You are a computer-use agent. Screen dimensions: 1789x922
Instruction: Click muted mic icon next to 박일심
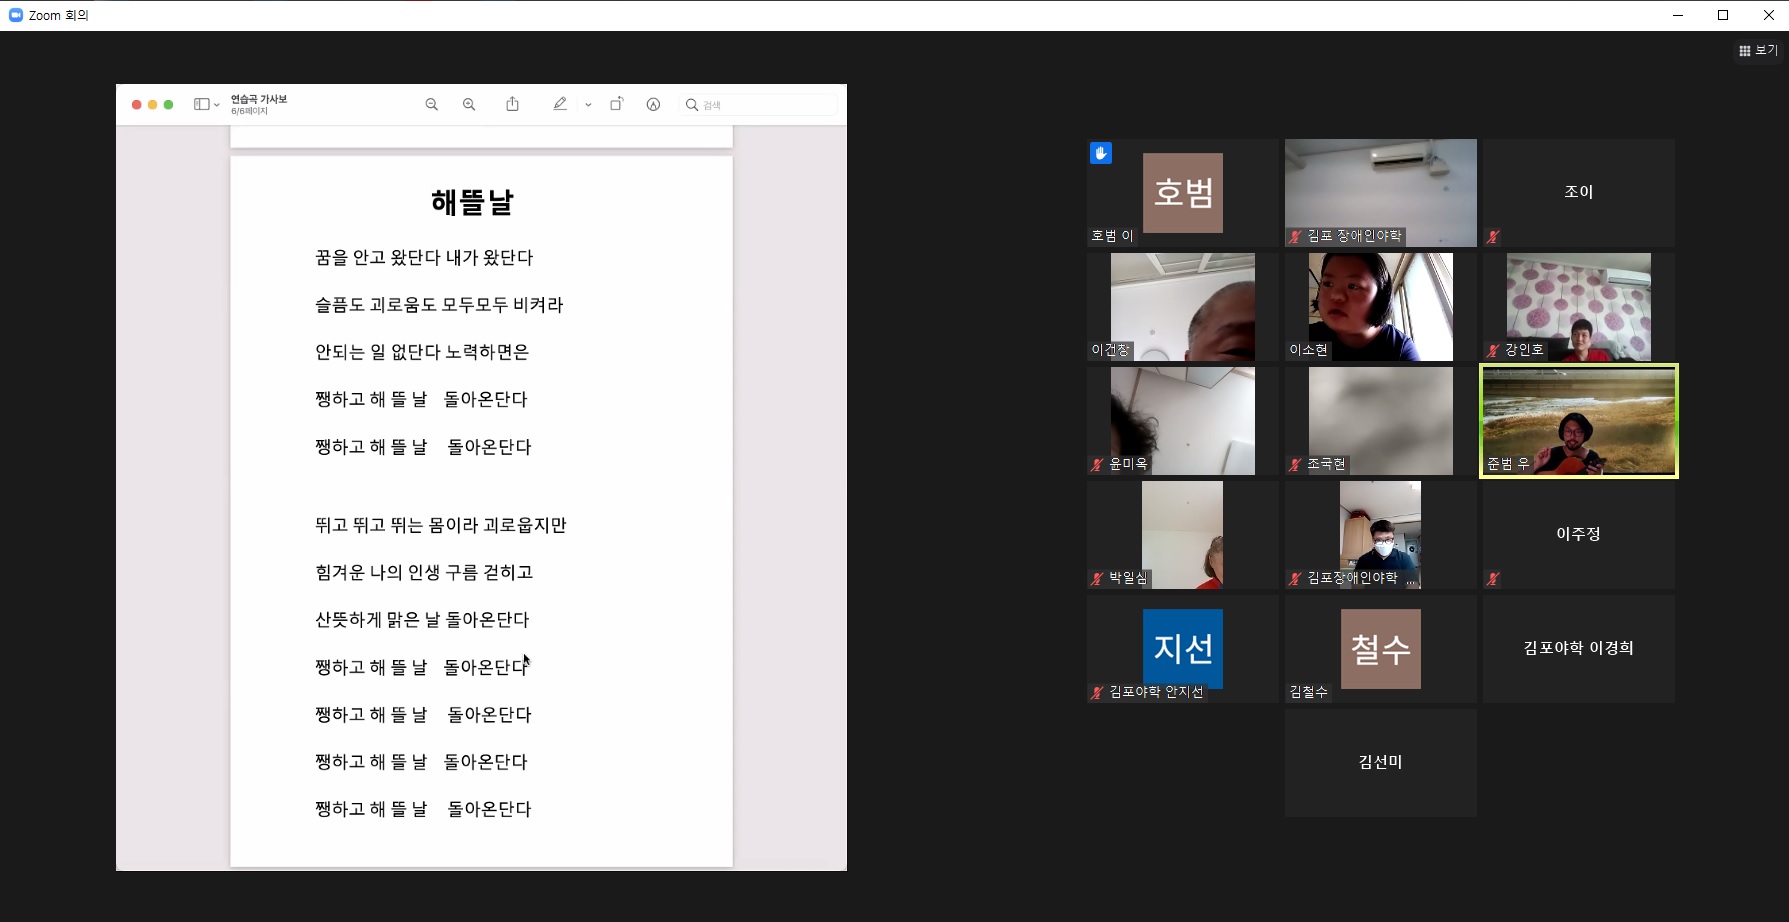click(1097, 579)
